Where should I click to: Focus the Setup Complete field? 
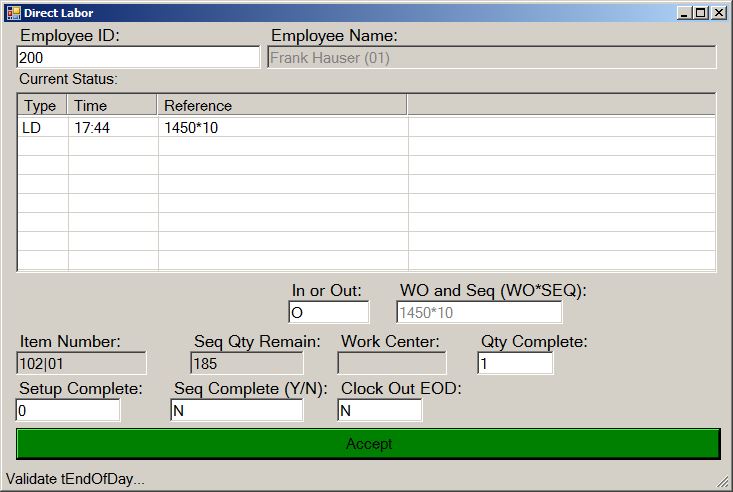coord(68,411)
